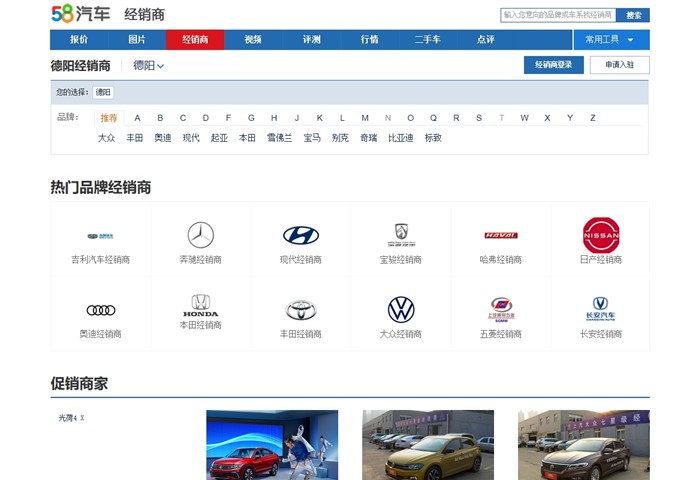
Task: Remove the 德阳 selection tag
Action: click(x=103, y=92)
